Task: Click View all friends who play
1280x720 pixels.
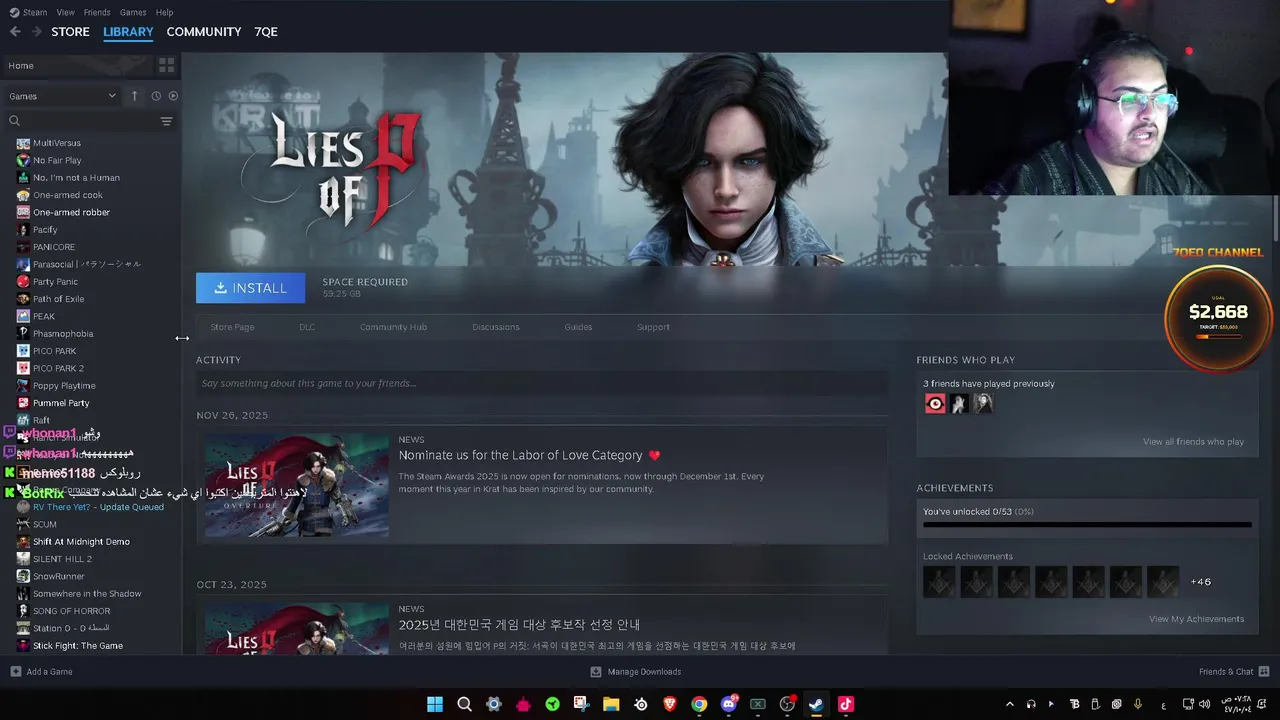Action: pos(1193,442)
